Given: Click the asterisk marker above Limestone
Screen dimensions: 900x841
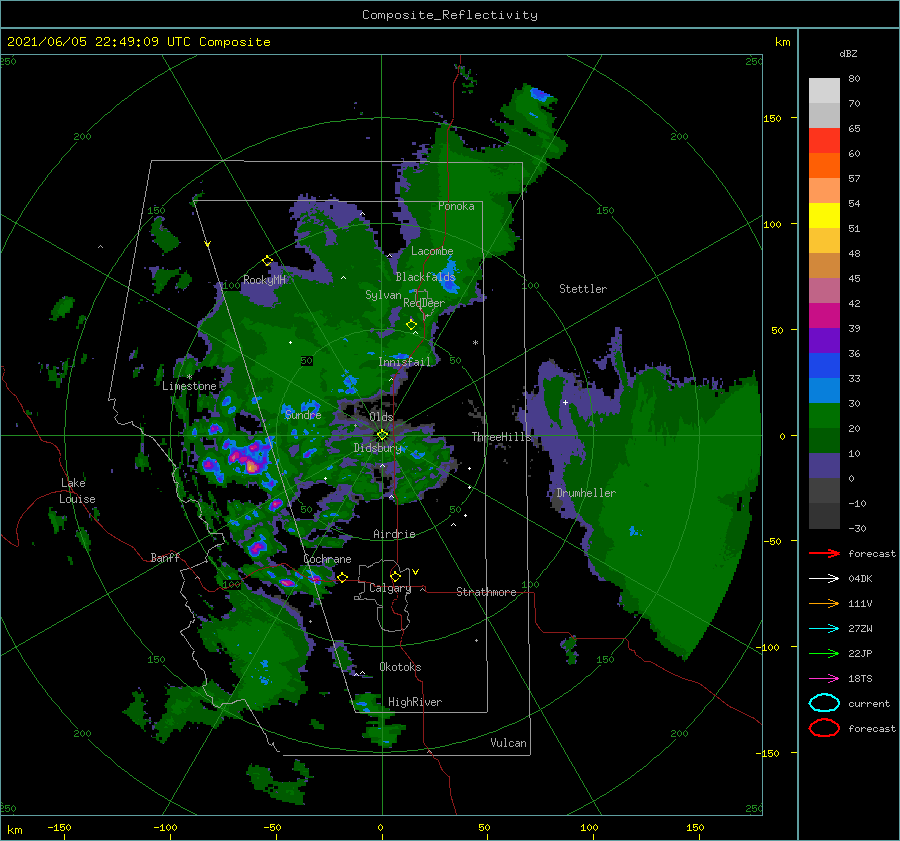Looking at the screenshot, I should coord(189,377).
